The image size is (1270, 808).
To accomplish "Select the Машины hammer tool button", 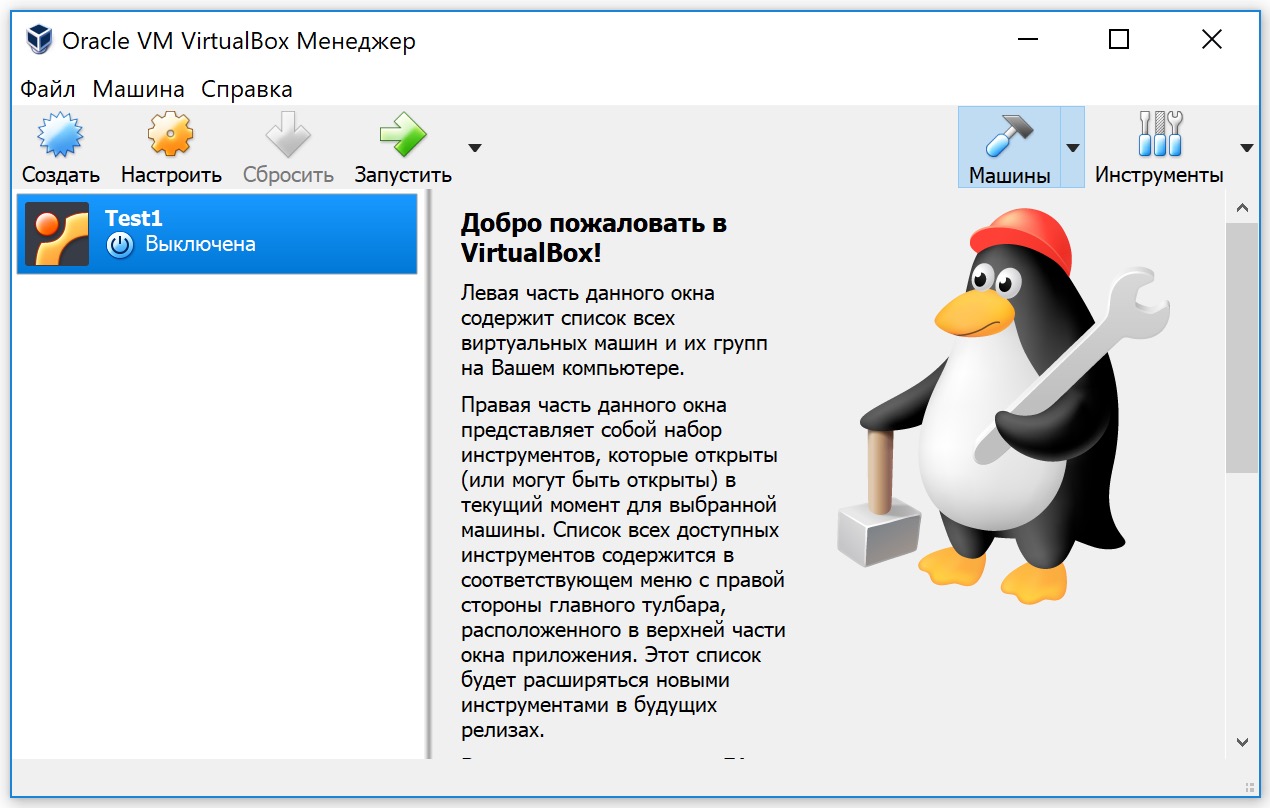I will click(x=1009, y=147).
